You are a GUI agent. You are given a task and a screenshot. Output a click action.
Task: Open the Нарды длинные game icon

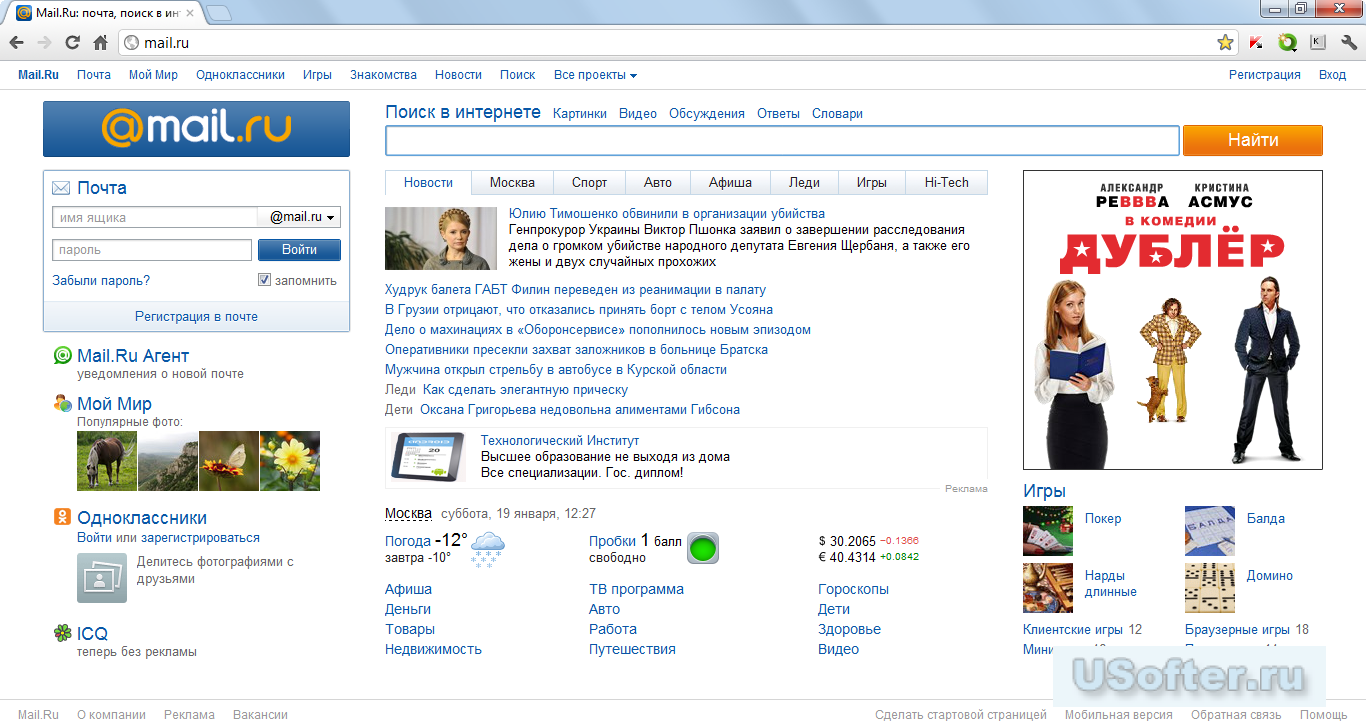pyautogui.click(x=1048, y=588)
